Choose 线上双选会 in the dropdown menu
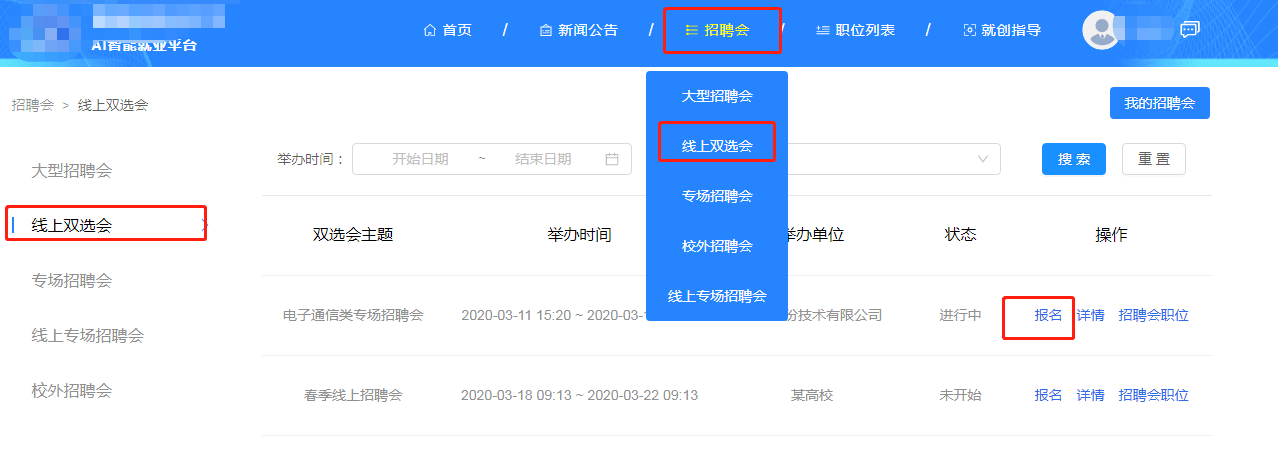This screenshot has width=1278, height=462. pyautogui.click(x=716, y=146)
